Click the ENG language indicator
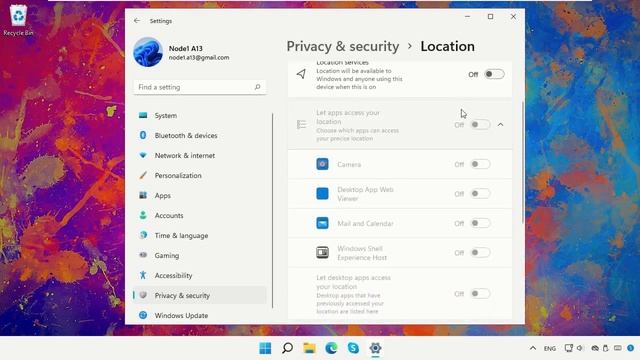This screenshot has width=640, height=360. pos(550,348)
